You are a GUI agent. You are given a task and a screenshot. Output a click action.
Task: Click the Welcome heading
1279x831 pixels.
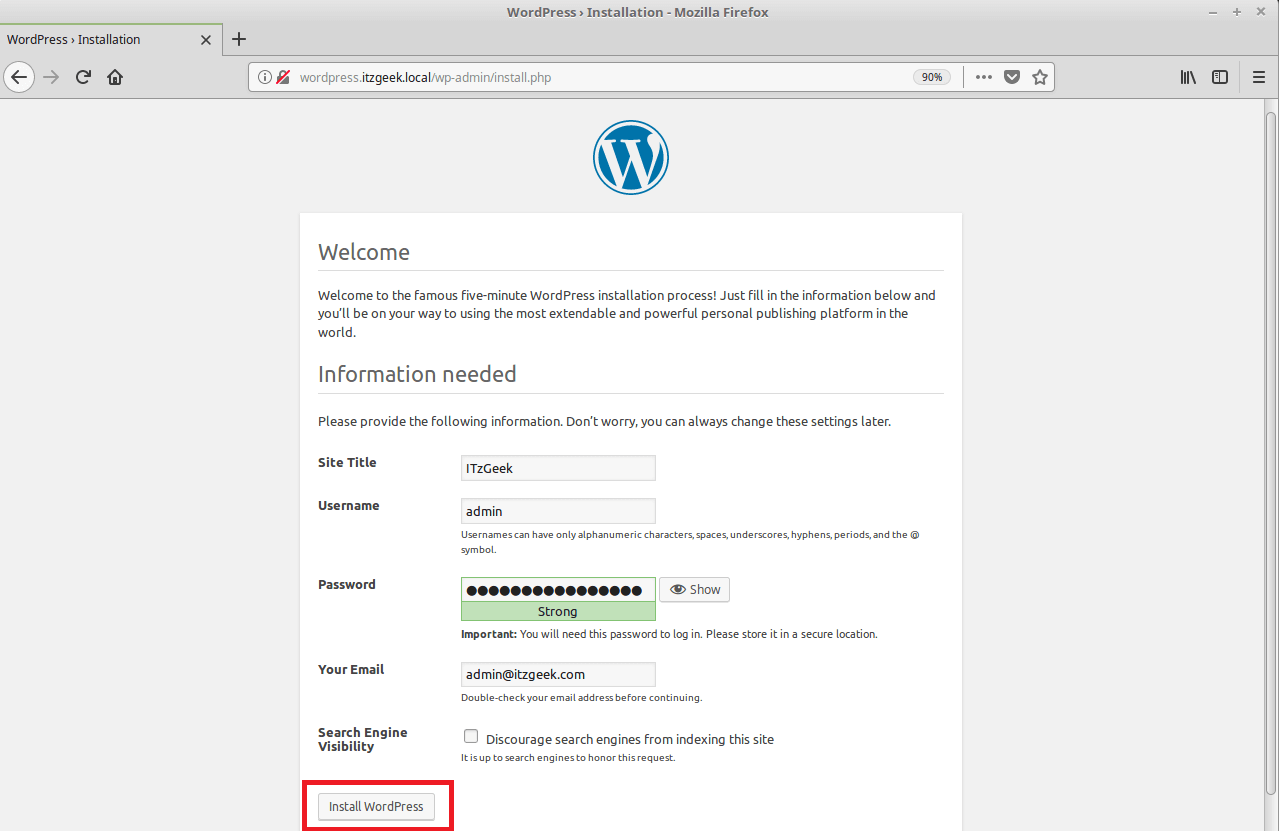point(364,252)
